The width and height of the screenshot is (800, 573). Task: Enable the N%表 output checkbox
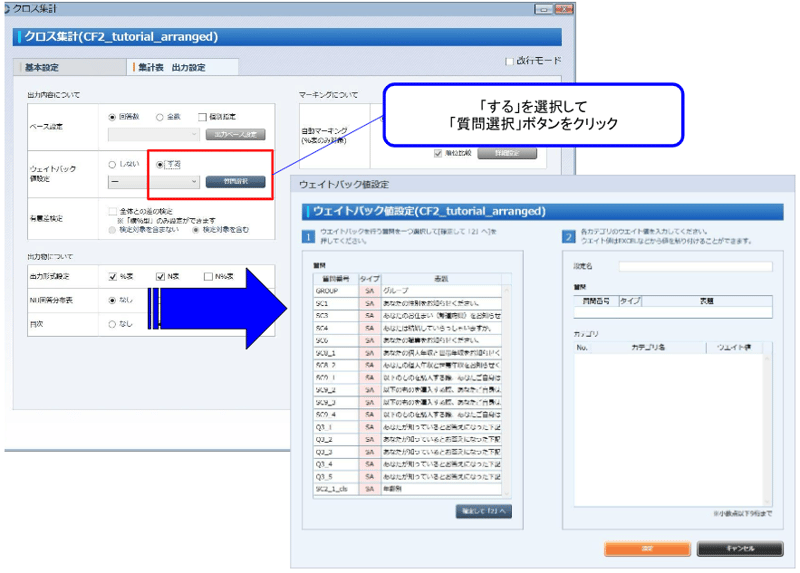click(208, 277)
